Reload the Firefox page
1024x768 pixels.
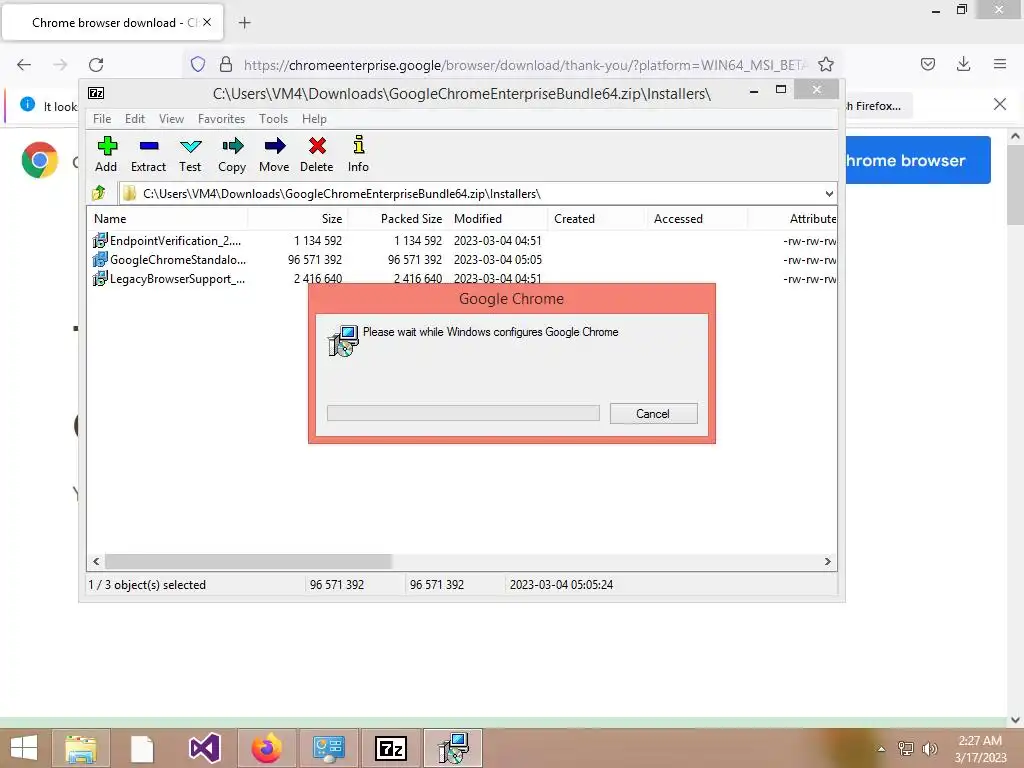click(96, 65)
